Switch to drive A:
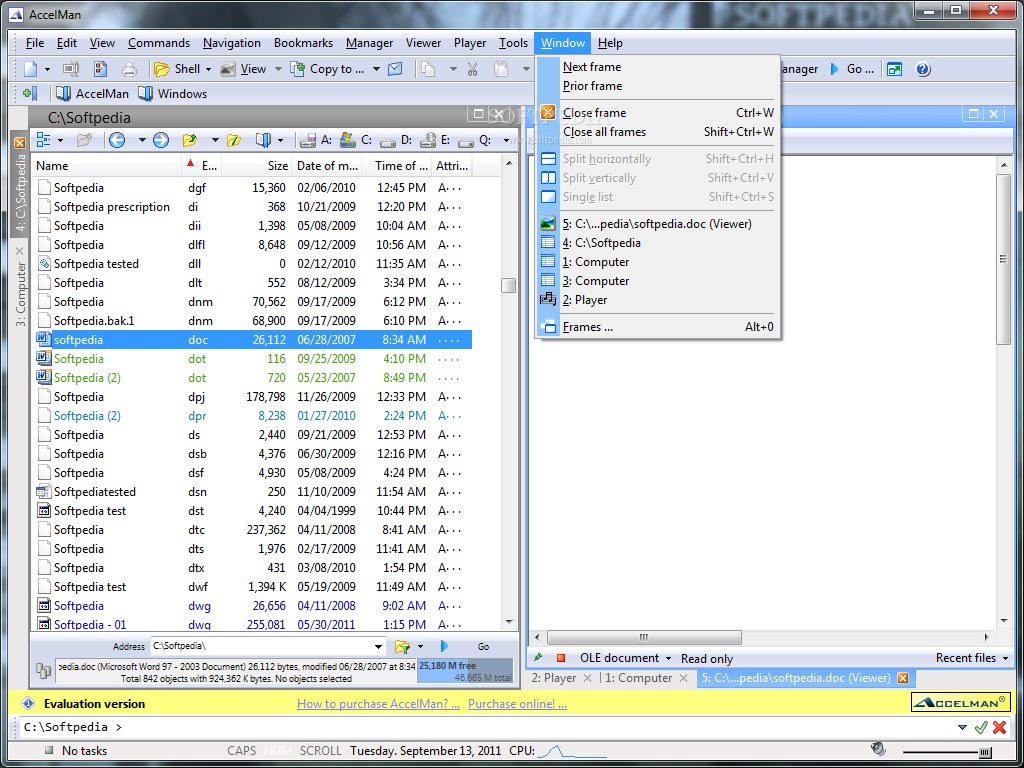This screenshot has height=768, width=1024. (x=316, y=140)
